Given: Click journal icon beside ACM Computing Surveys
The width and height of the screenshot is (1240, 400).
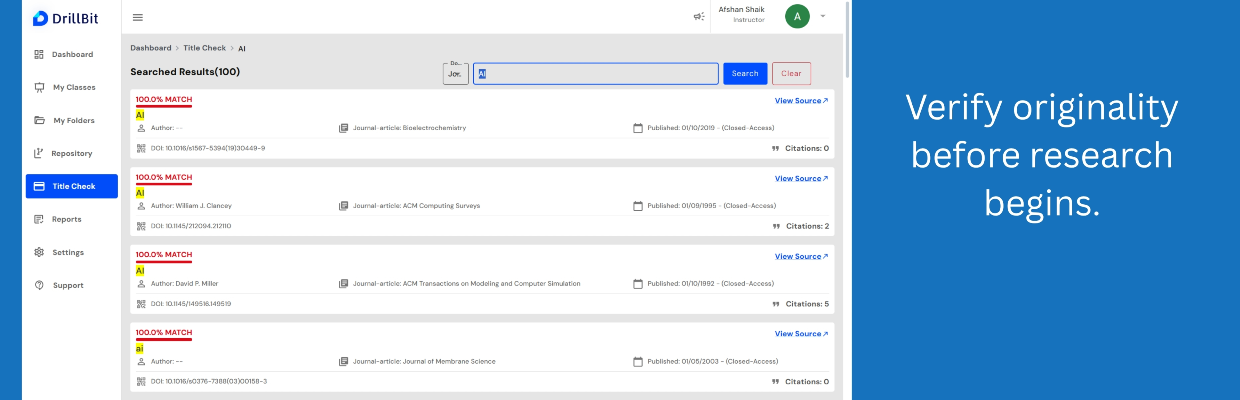Looking at the screenshot, I should [x=344, y=206].
